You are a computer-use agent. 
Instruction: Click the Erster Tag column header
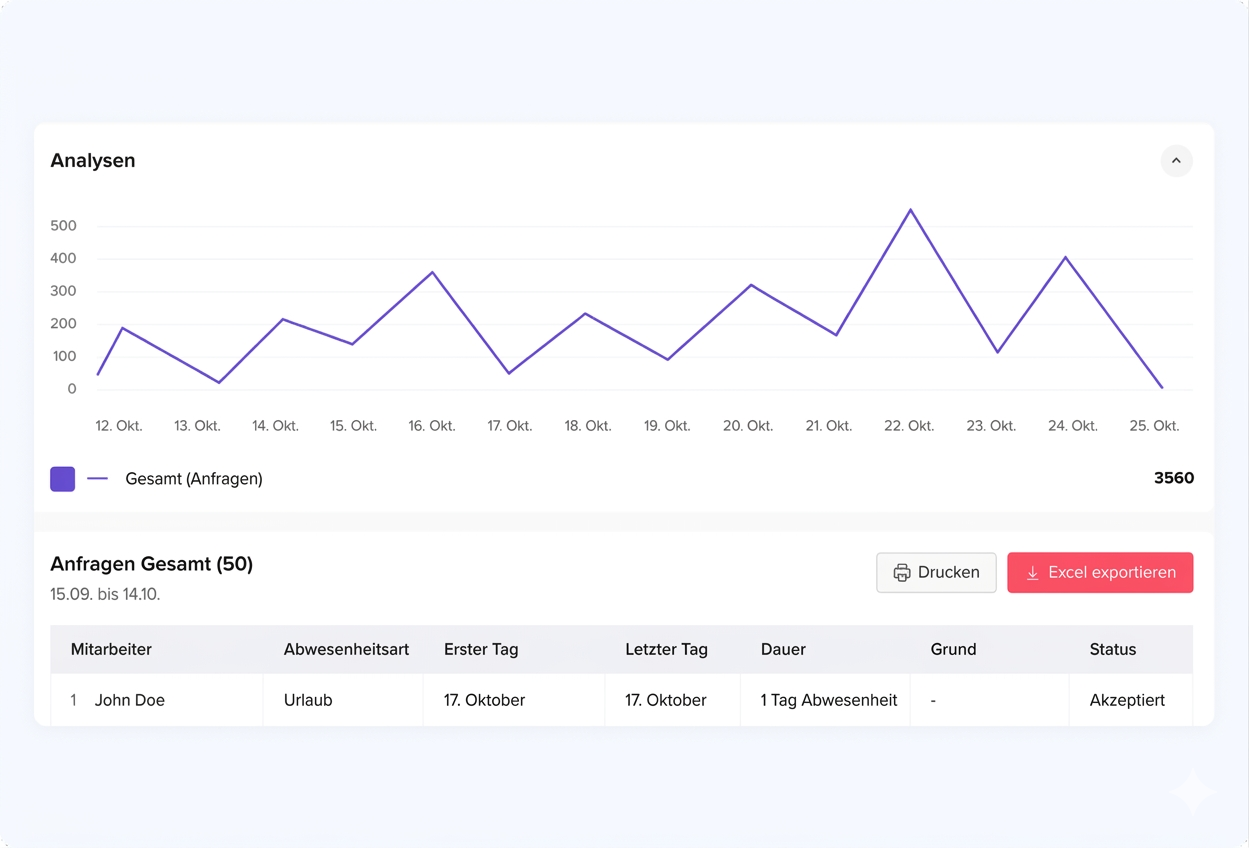481,649
